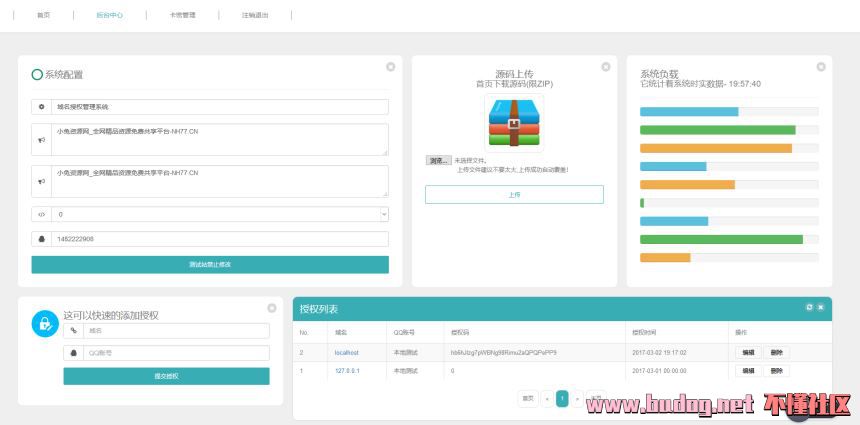Click the 域名 column header in 授权列表
860x425 pixels.
click(x=341, y=332)
